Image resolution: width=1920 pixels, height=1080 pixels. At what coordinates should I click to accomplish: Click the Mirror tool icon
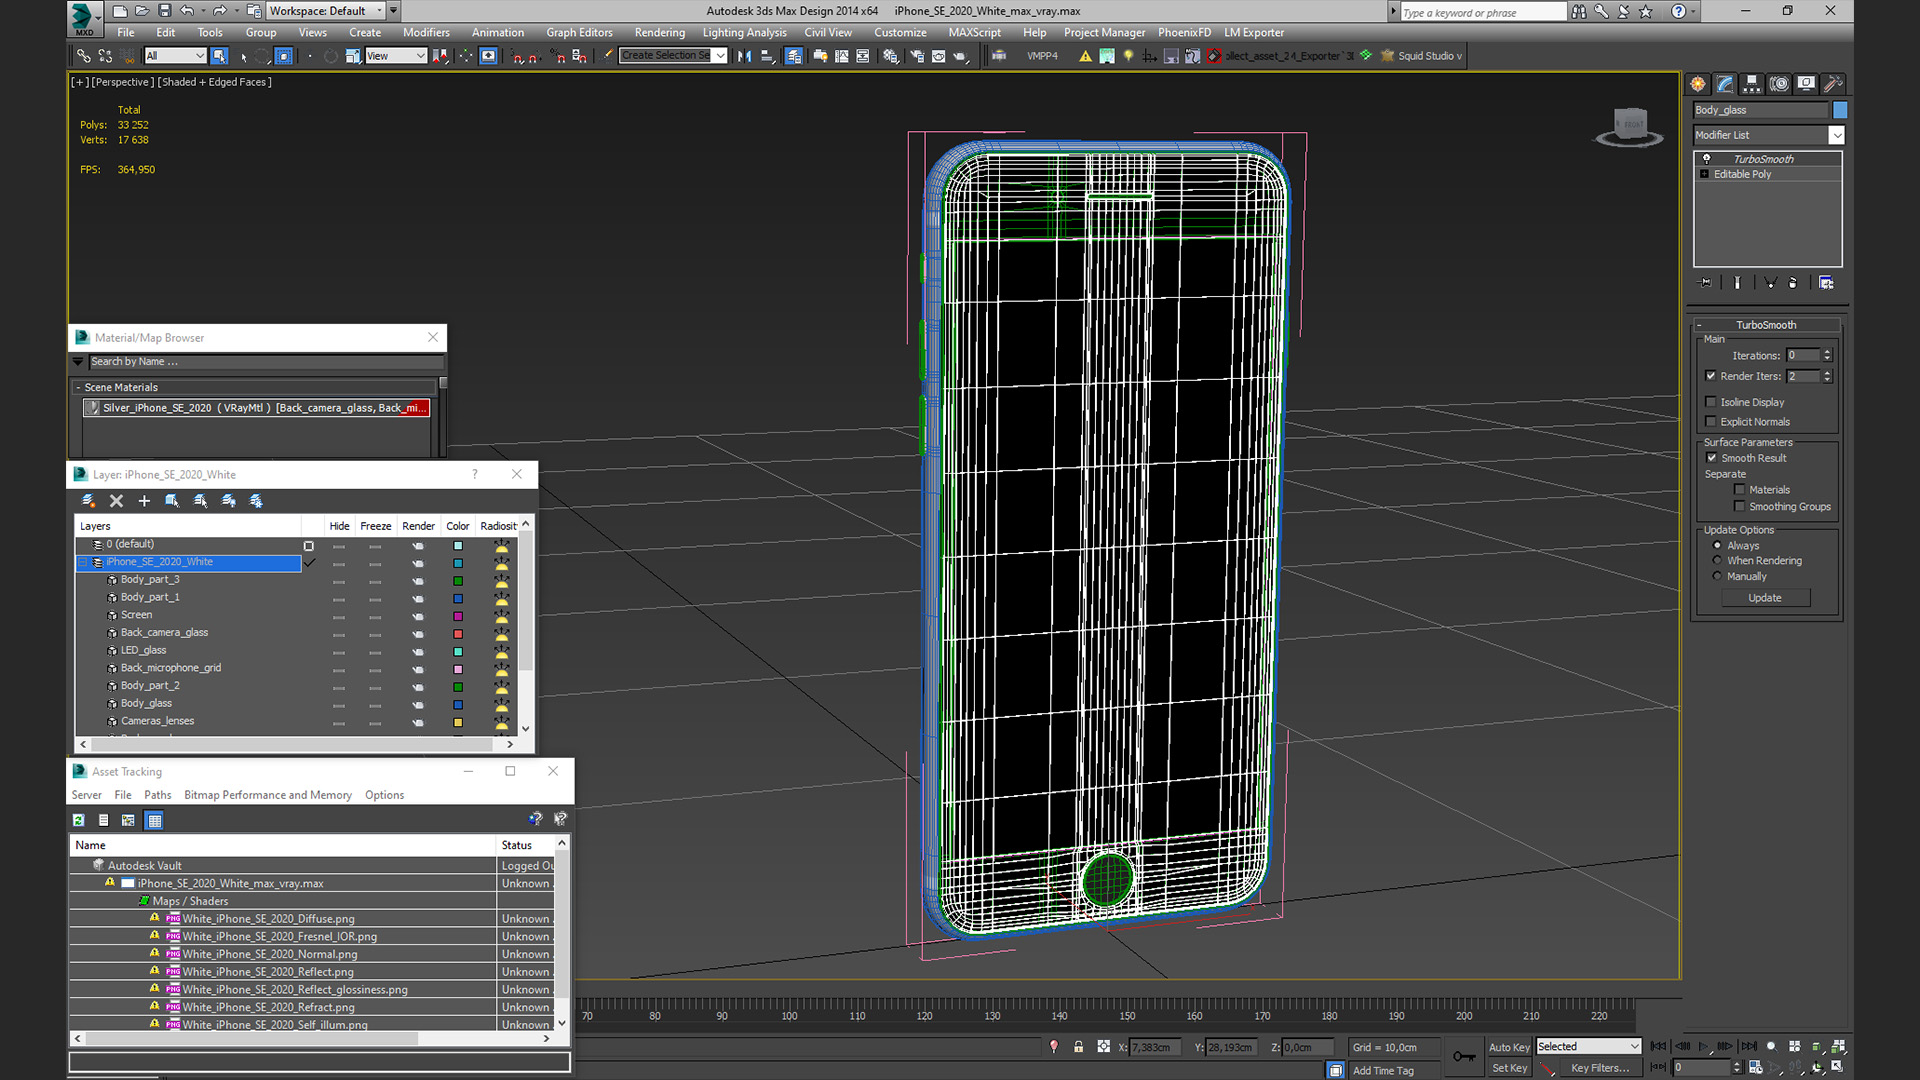click(744, 56)
